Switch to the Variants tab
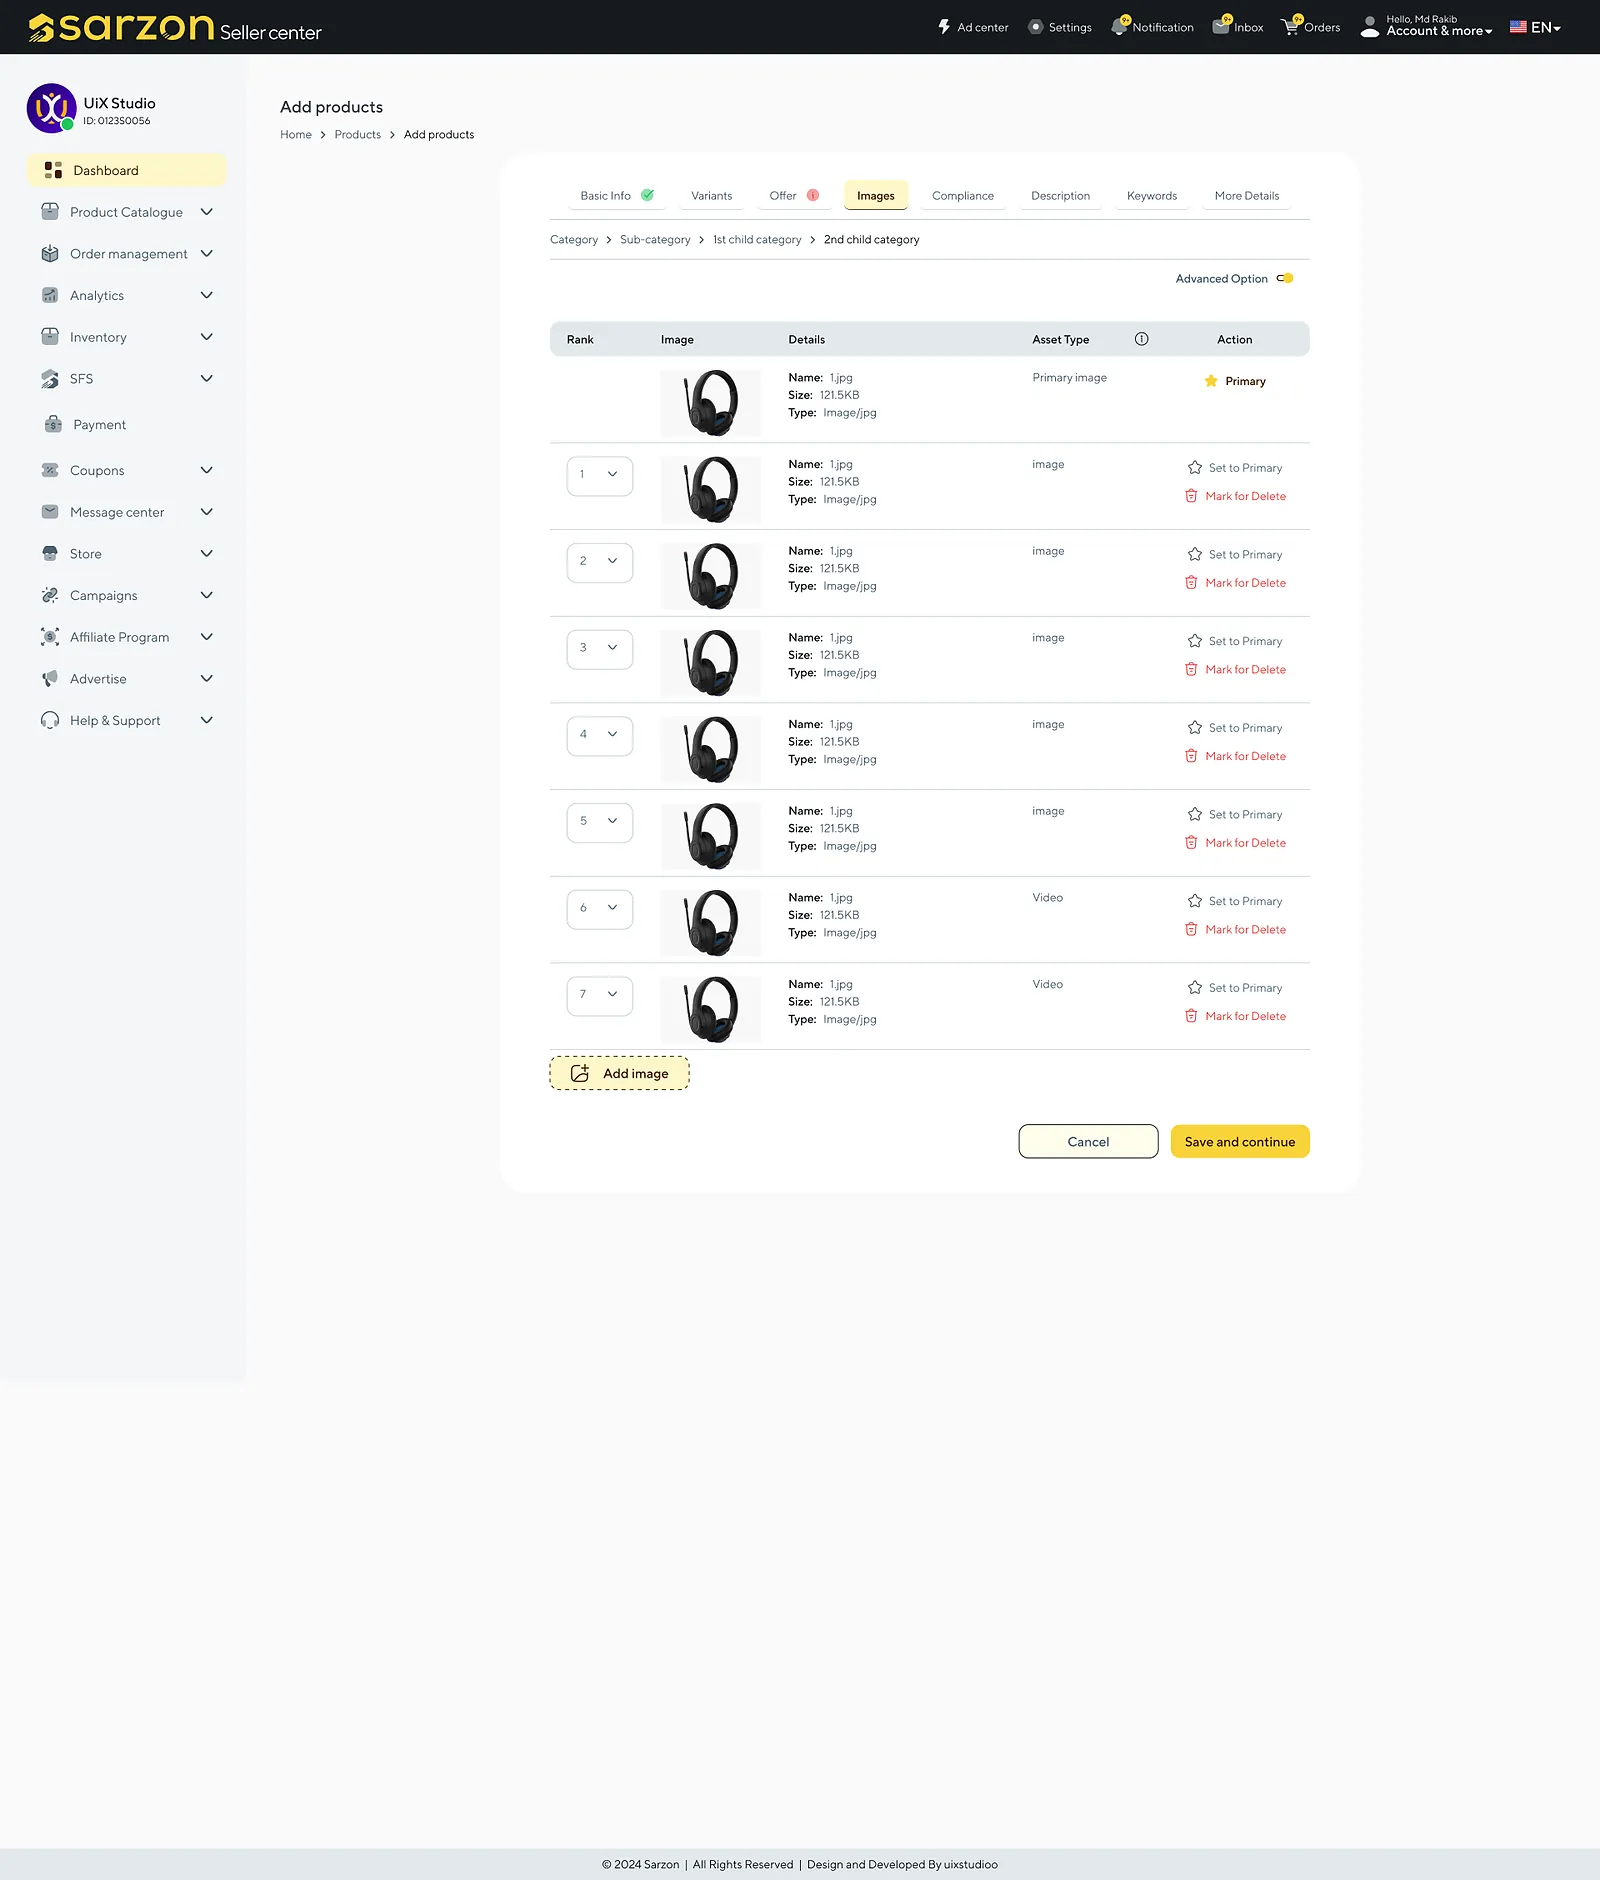The width and height of the screenshot is (1600, 1880). (712, 196)
